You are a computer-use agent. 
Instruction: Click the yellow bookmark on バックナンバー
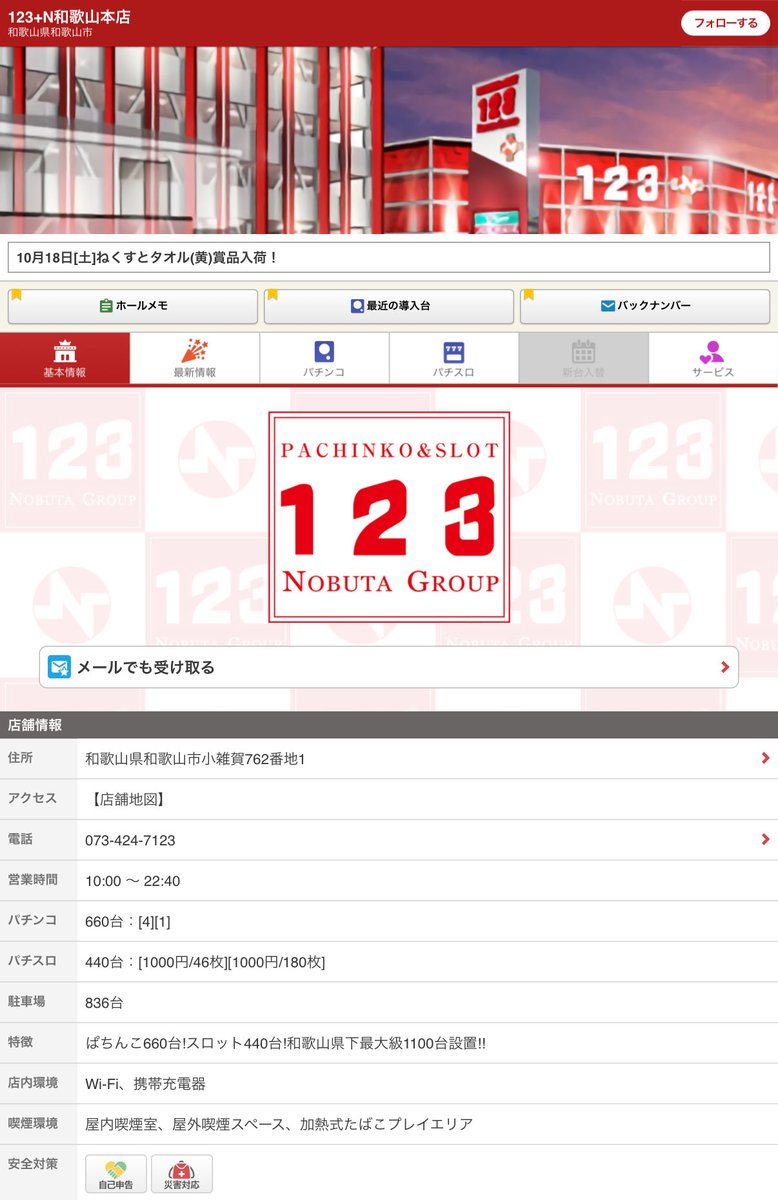click(x=528, y=295)
